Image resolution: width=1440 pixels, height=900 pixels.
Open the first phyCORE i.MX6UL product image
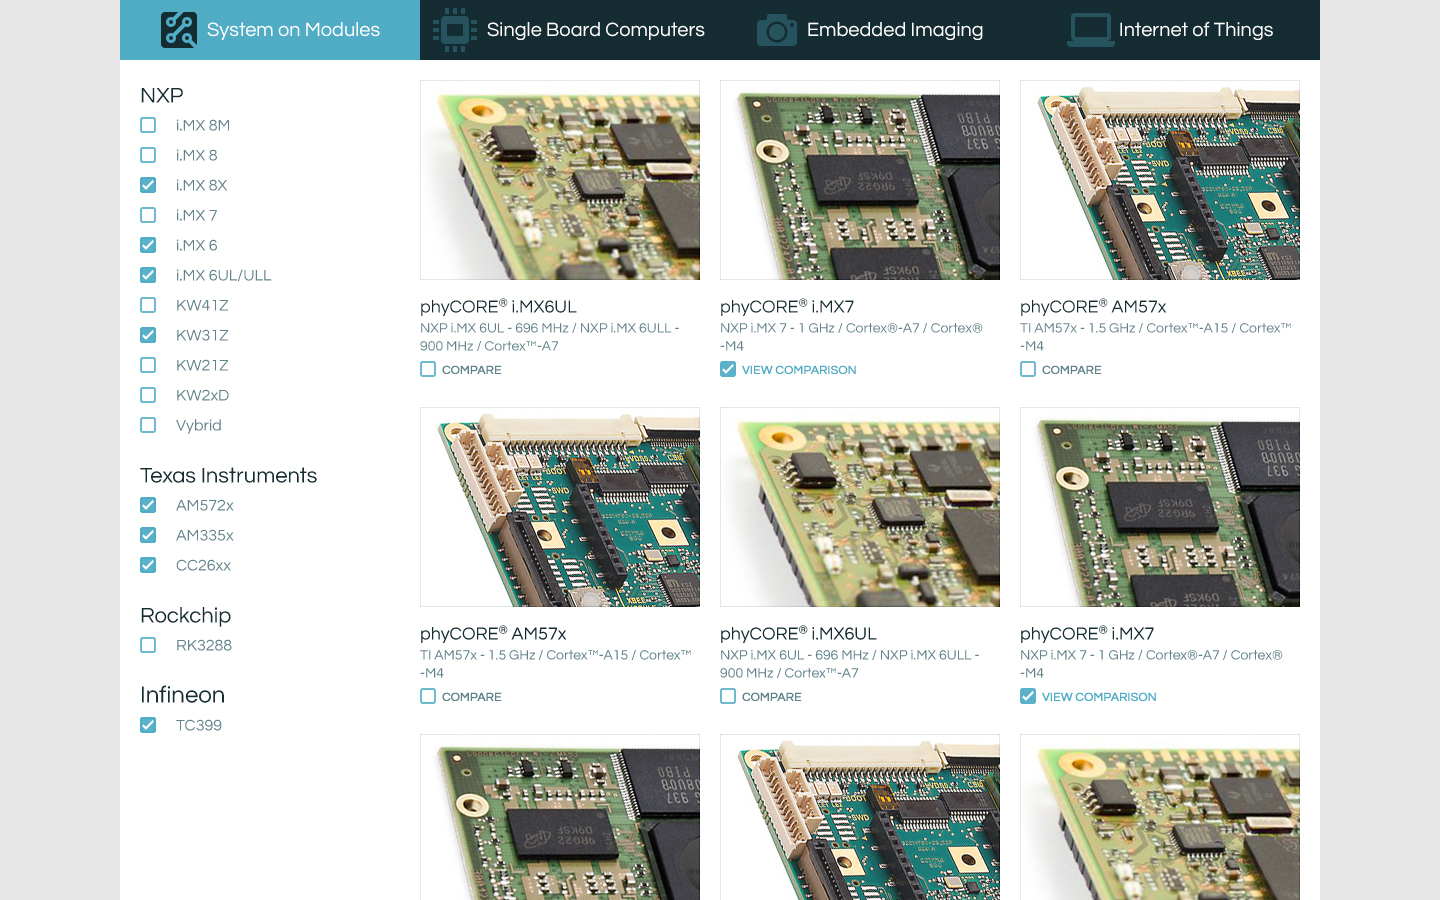click(x=560, y=180)
